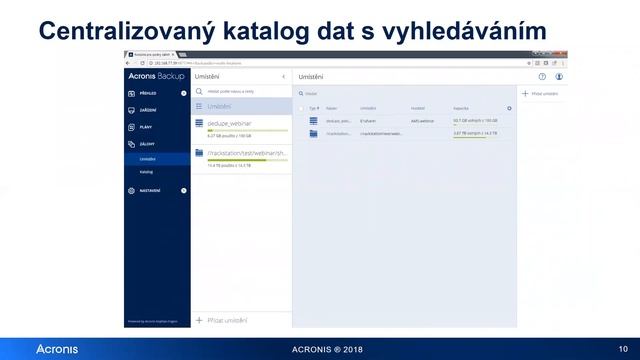Viewport: 640px width, 360px height.
Task: Click the magnifier icon in middle panel search
Action: tap(199, 91)
